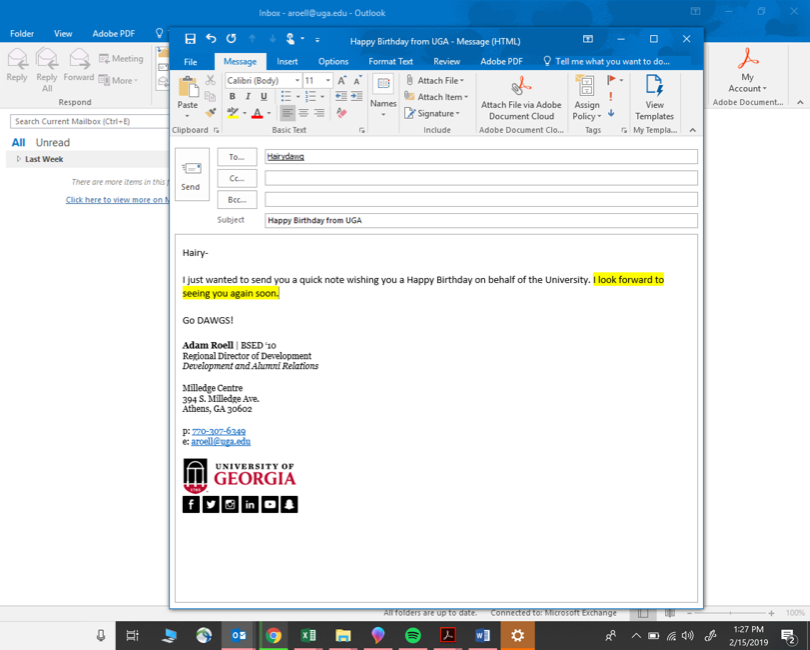Clear all formatting with the eraser icon

pos(341,112)
